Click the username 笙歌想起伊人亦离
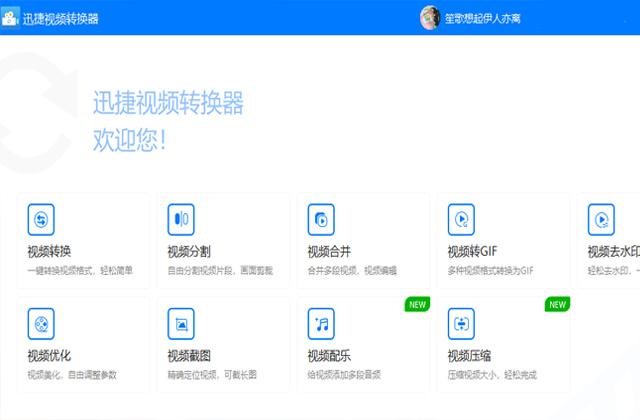The height and width of the screenshot is (420, 640). tap(482, 18)
